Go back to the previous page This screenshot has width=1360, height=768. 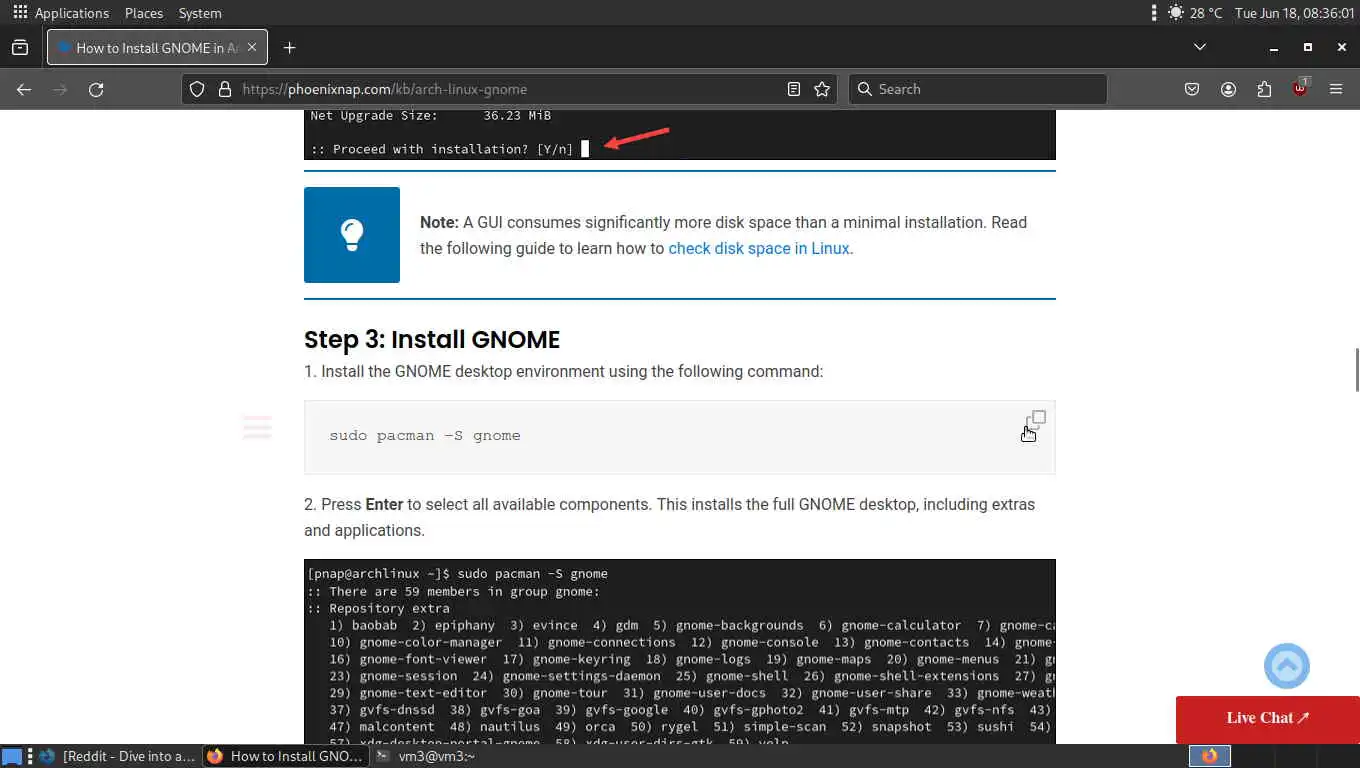point(24,89)
